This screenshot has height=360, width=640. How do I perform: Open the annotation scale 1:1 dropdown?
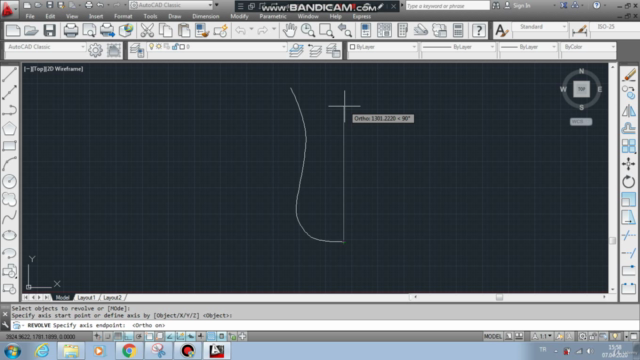pos(542,336)
